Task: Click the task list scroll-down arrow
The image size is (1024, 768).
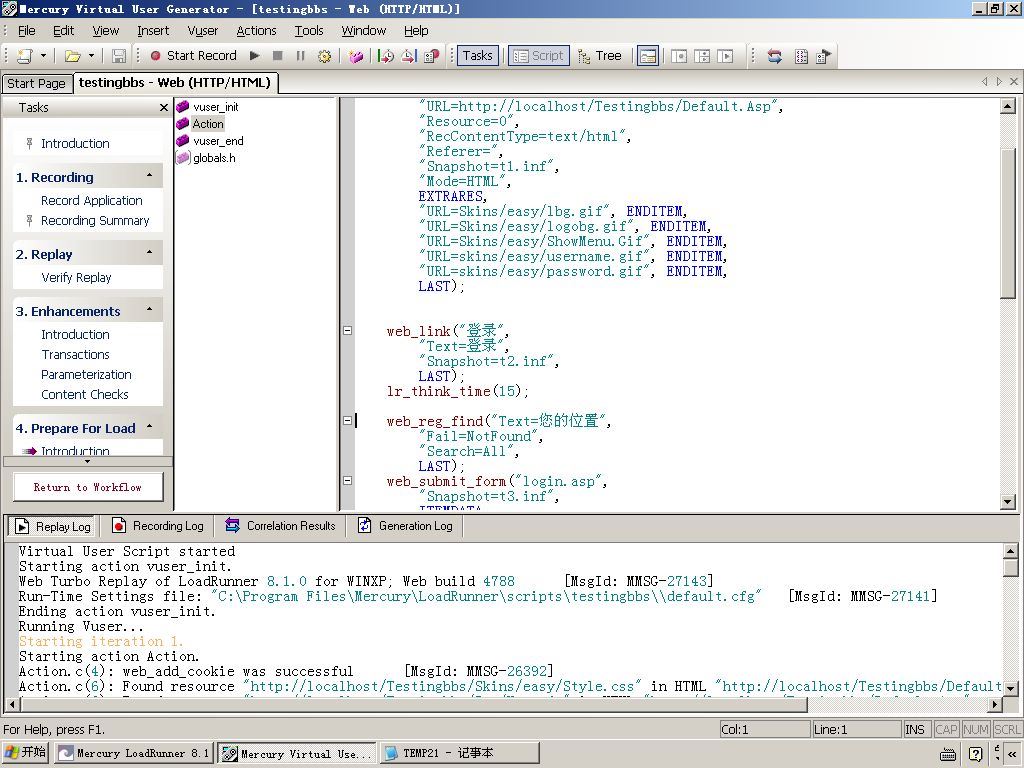Action: [88, 462]
